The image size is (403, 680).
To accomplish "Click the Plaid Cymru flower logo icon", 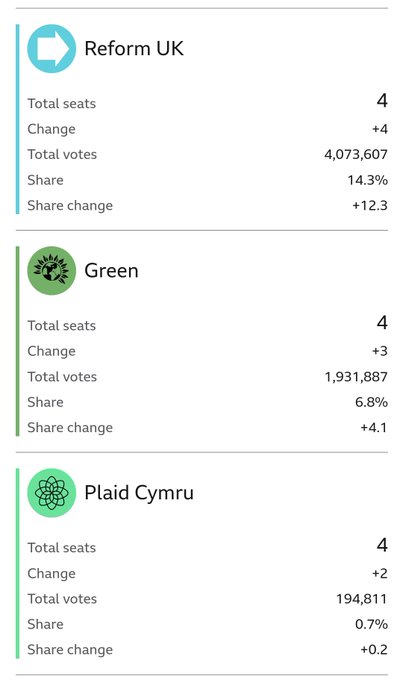I will pos(52,493).
